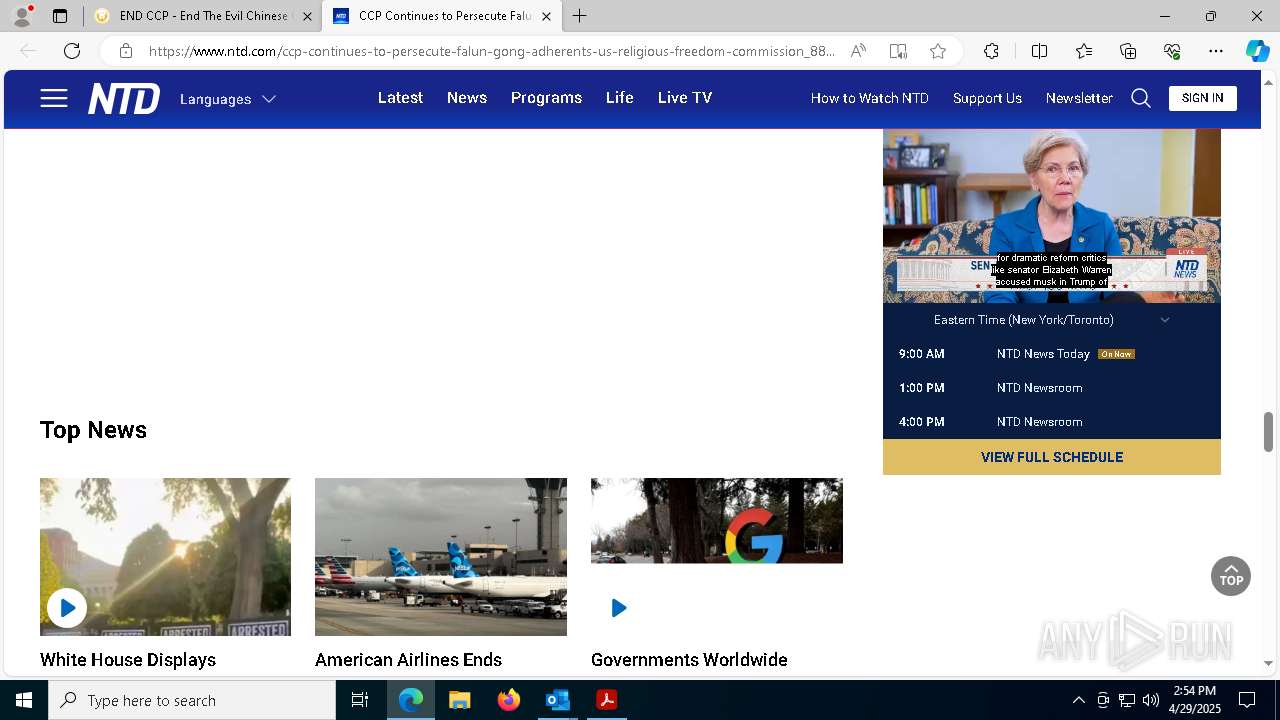Click the taskbar search box

pyautogui.click(x=192, y=700)
